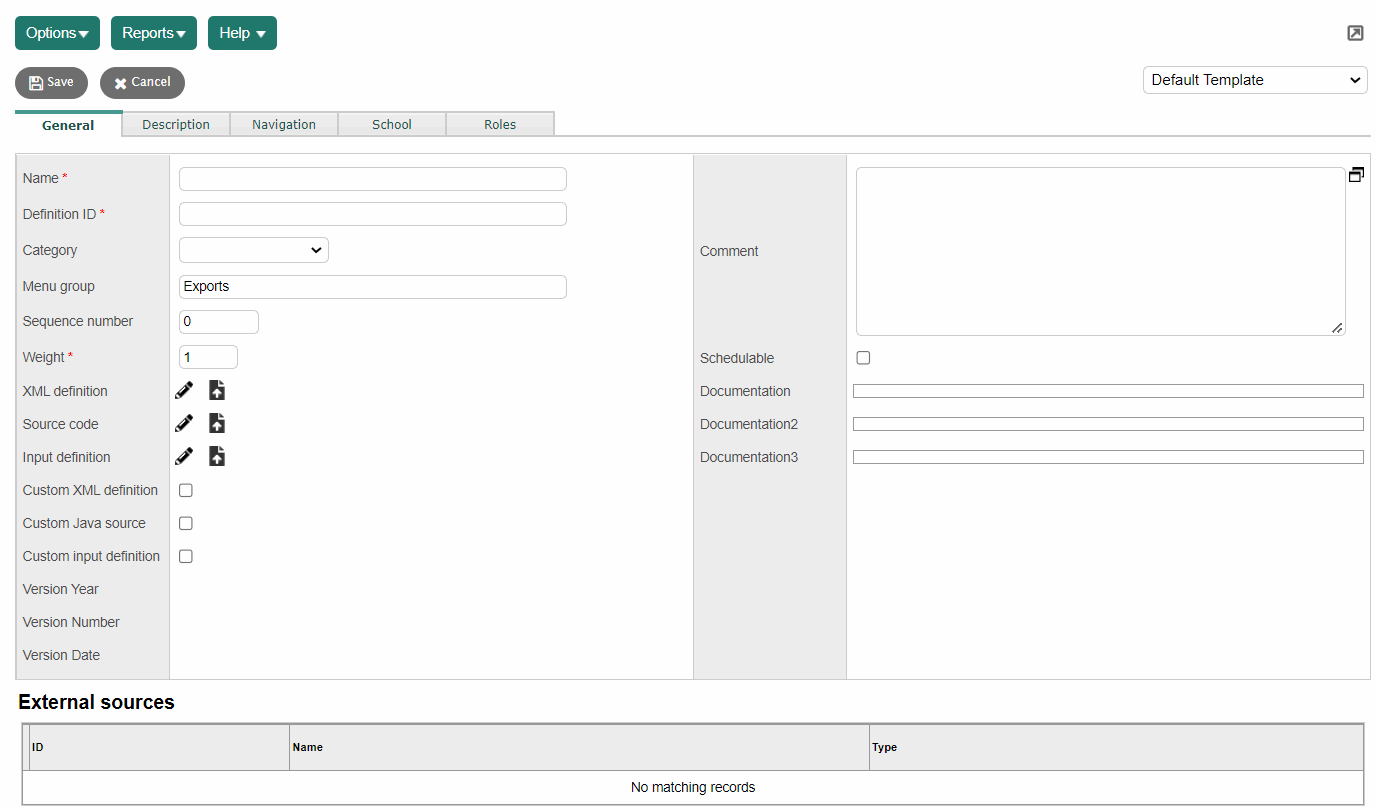
Task: Tick the Custom input definition checkbox
Action: pyautogui.click(x=186, y=556)
